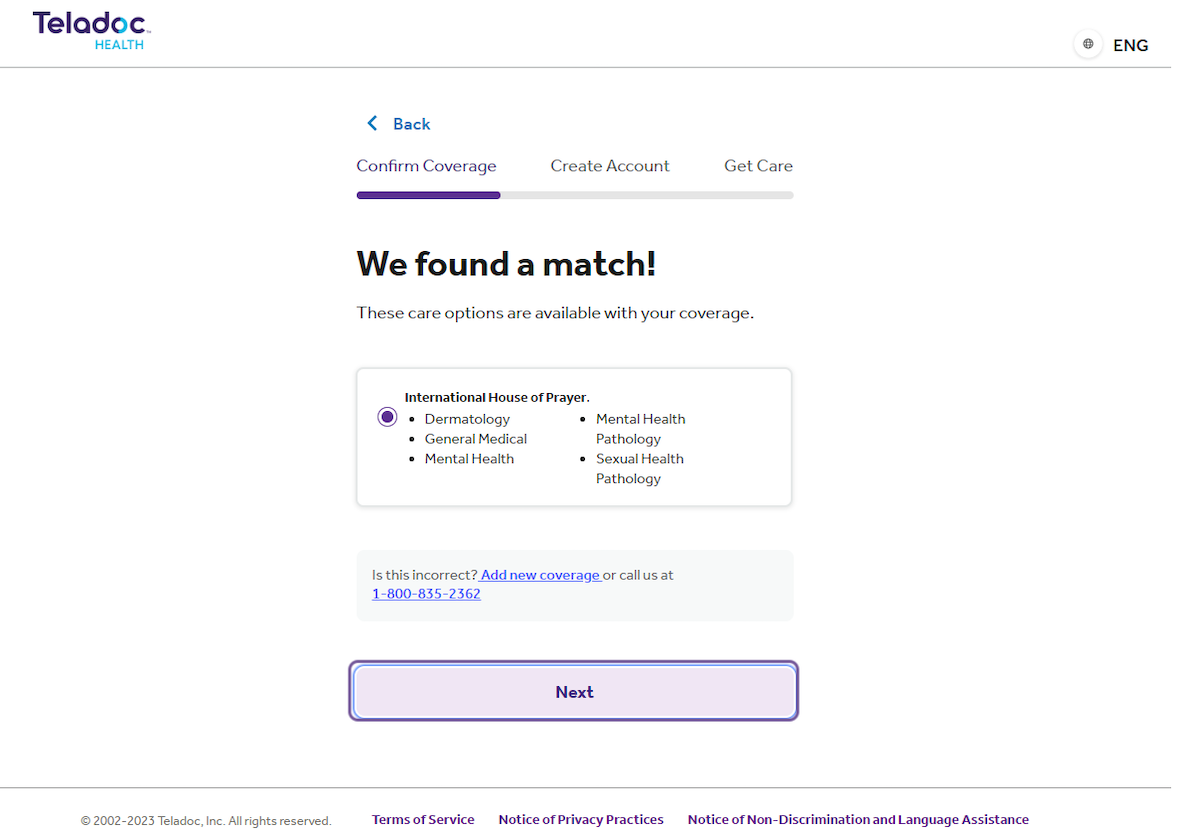
Task: Open the Terms of Service link
Action: 423,820
